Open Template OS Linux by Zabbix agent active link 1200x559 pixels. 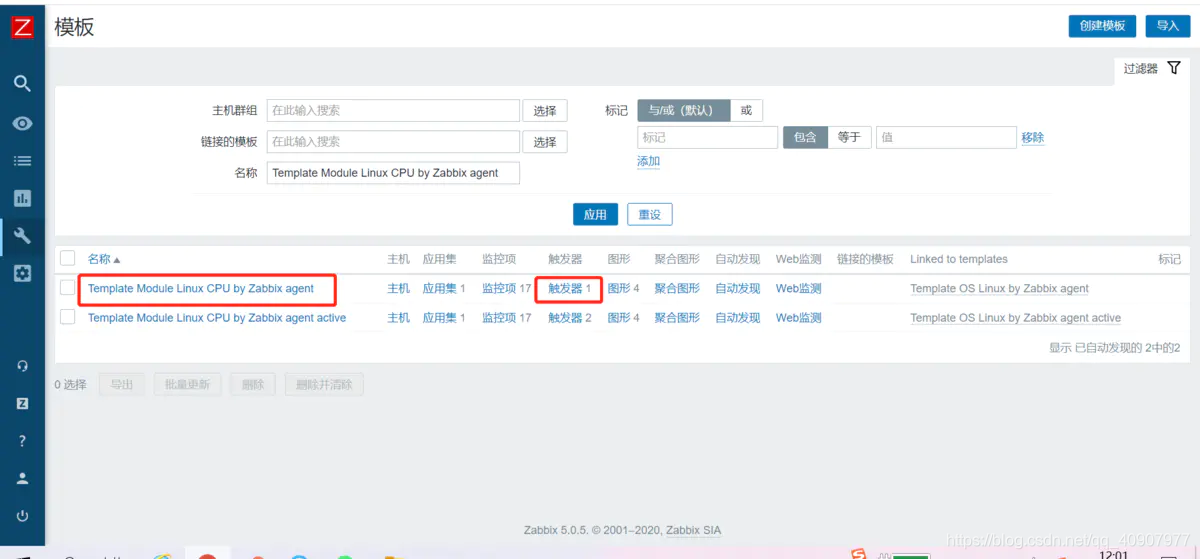[1015, 317]
